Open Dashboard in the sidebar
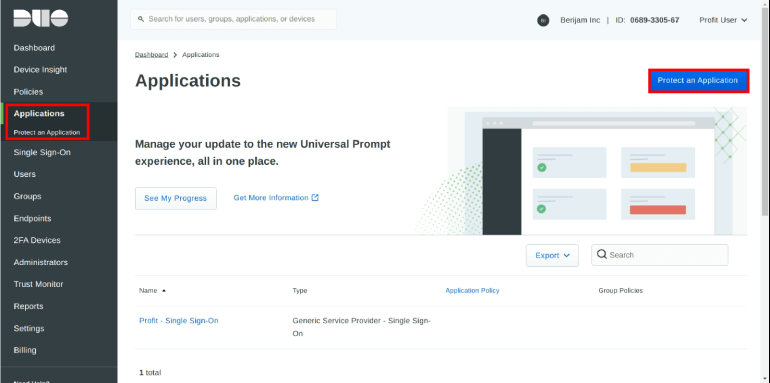The image size is (770, 383). (34, 48)
